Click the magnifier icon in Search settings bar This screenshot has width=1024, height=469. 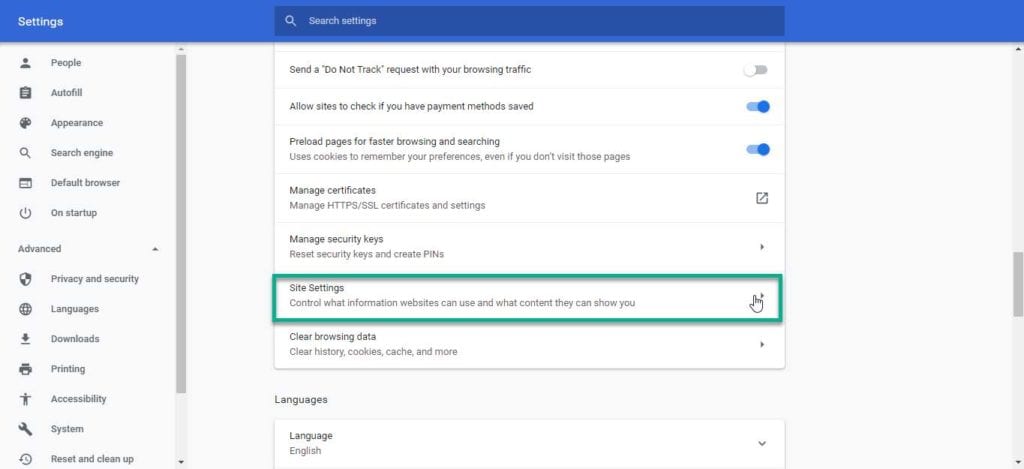click(291, 21)
